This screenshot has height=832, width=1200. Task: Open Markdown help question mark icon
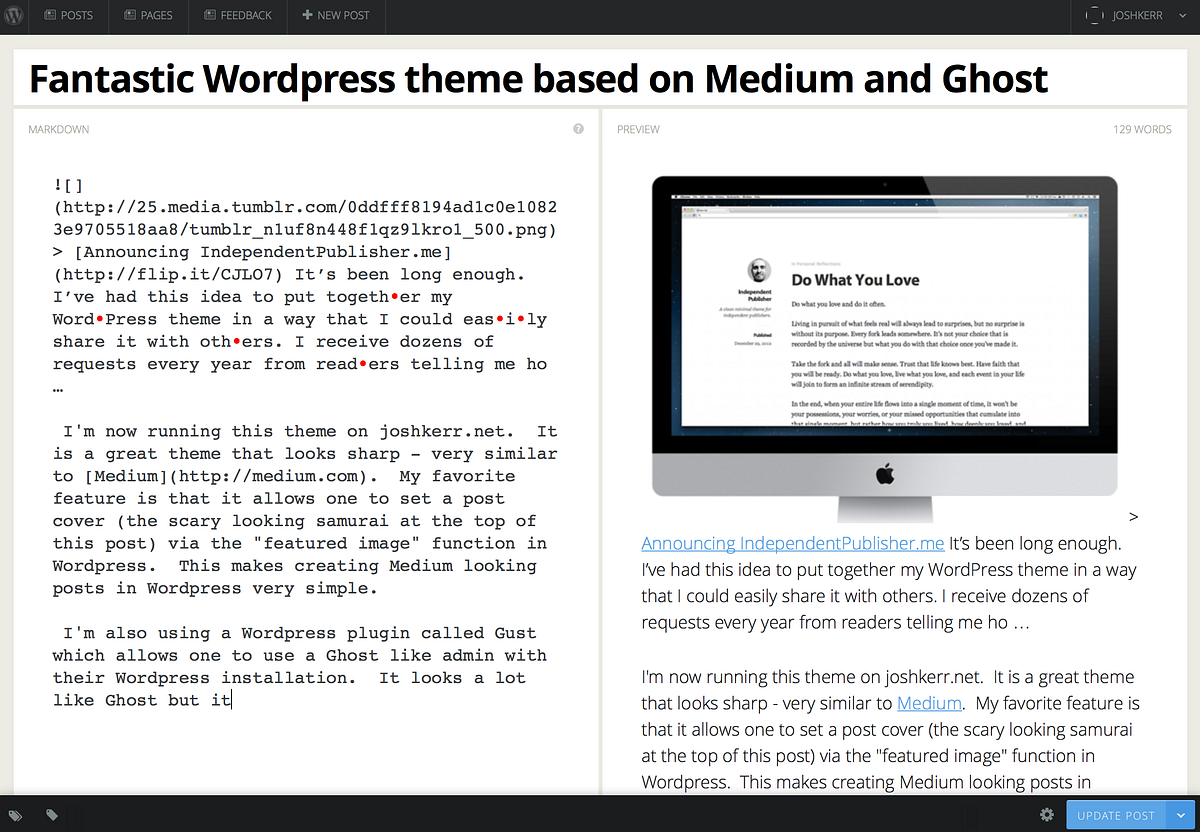click(578, 129)
